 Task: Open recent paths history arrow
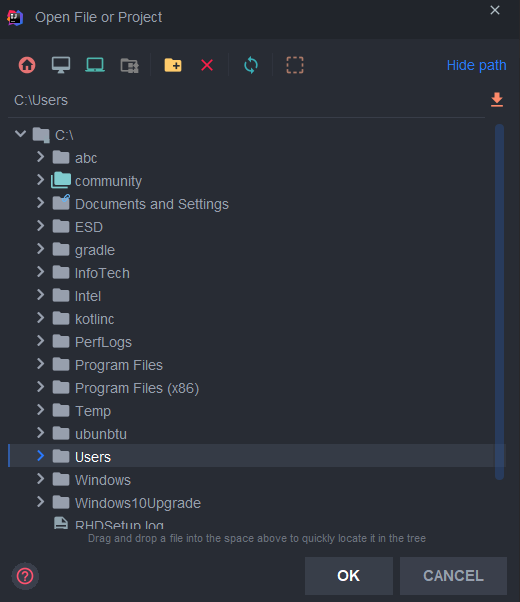[497, 100]
